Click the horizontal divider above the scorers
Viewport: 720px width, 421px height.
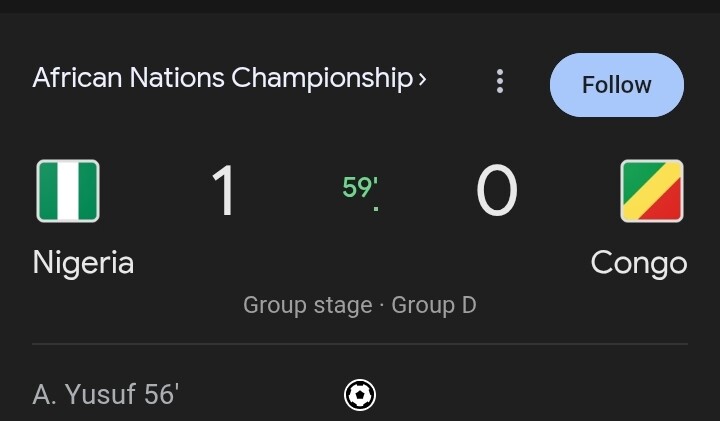(360, 343)
